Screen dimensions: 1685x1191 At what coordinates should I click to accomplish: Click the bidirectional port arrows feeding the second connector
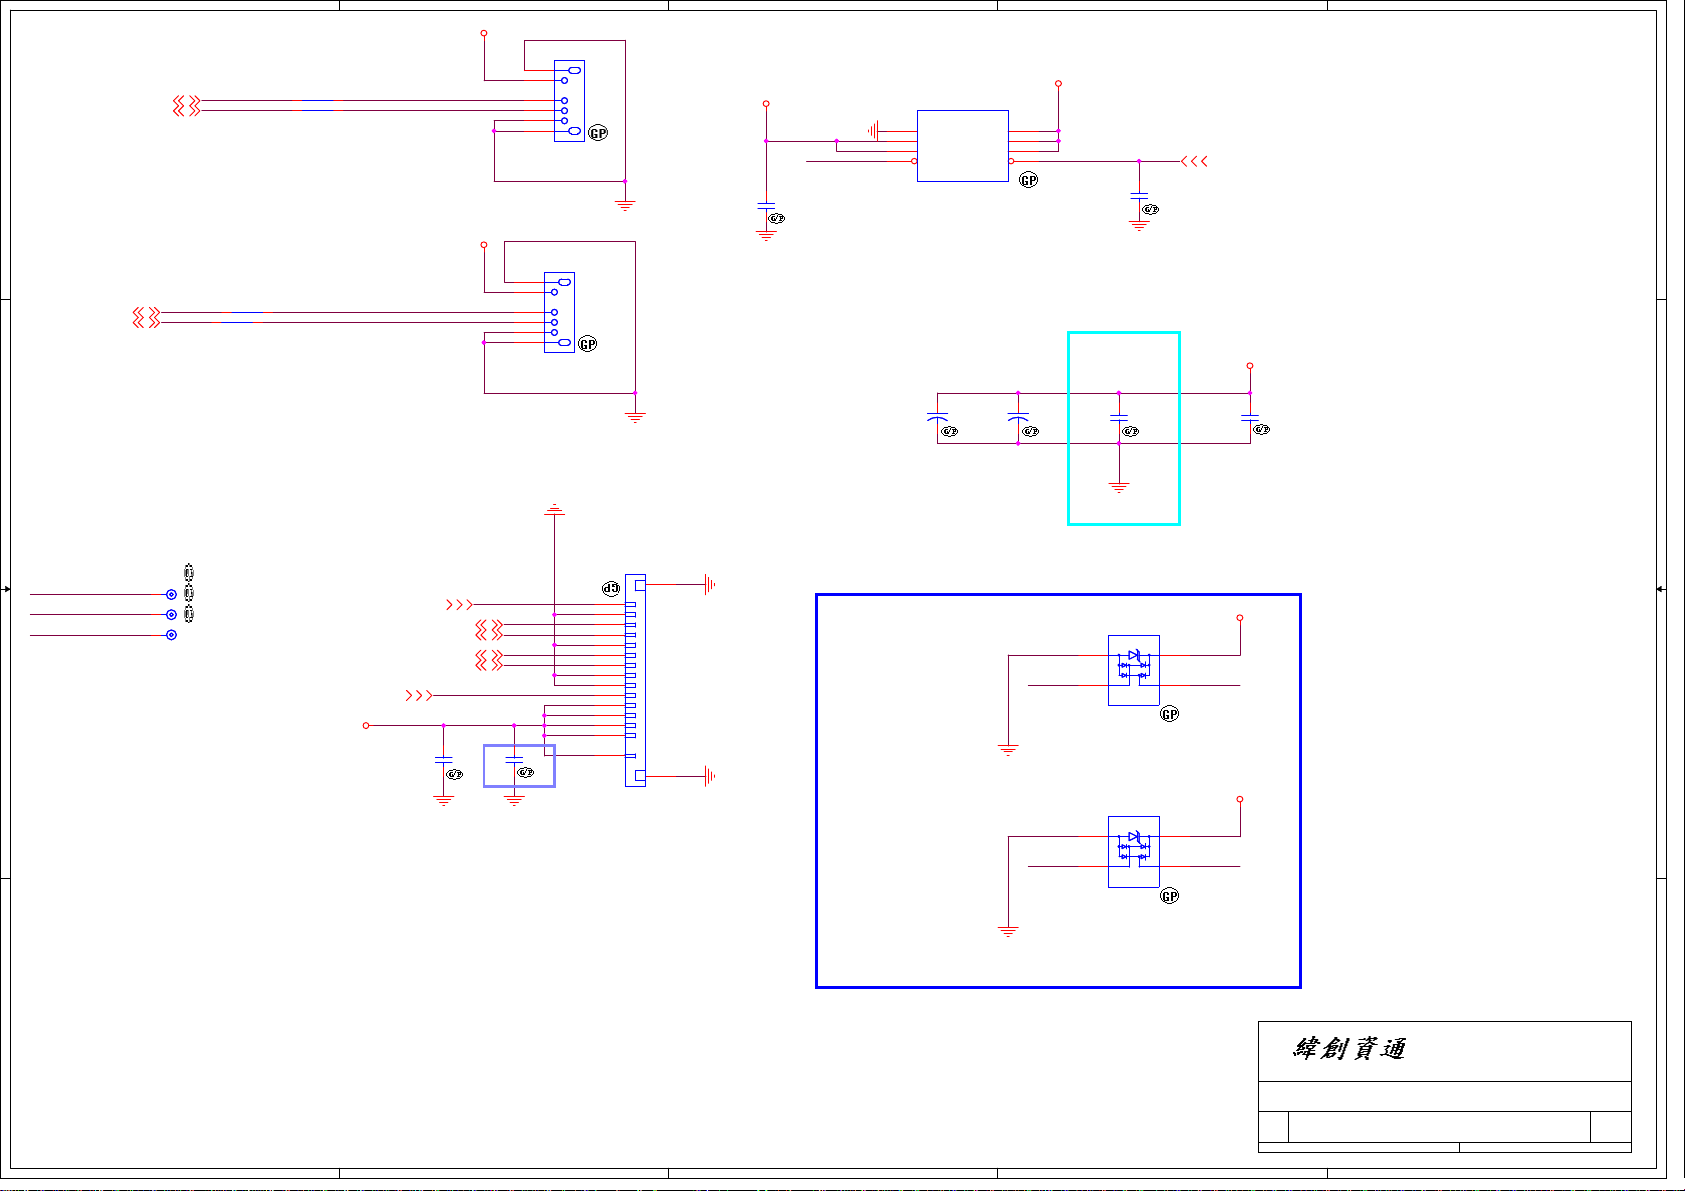146,318
